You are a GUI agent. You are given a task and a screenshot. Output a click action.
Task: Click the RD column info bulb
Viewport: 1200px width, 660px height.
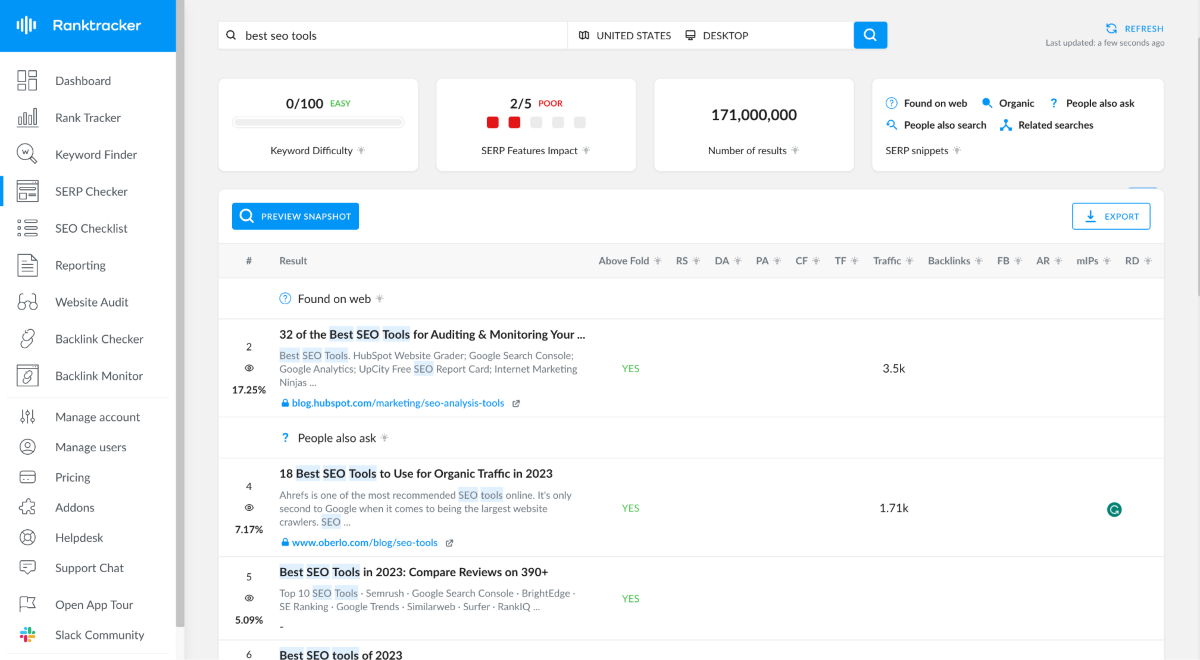pyautogui.click(x=1147, y=261)
